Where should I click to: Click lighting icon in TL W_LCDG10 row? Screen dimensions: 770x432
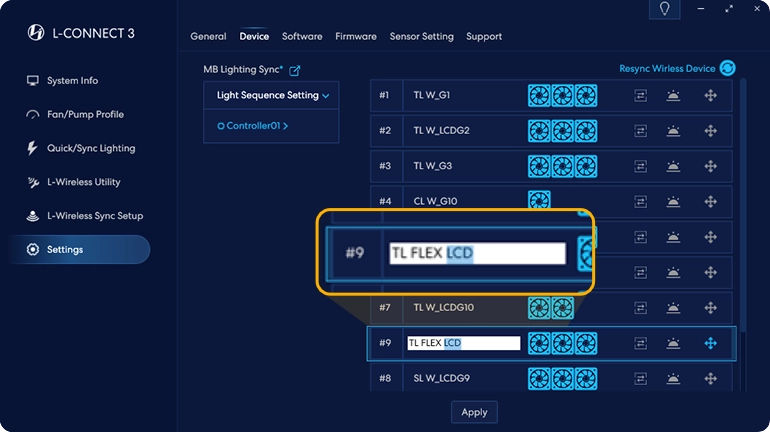coord(673,308)
